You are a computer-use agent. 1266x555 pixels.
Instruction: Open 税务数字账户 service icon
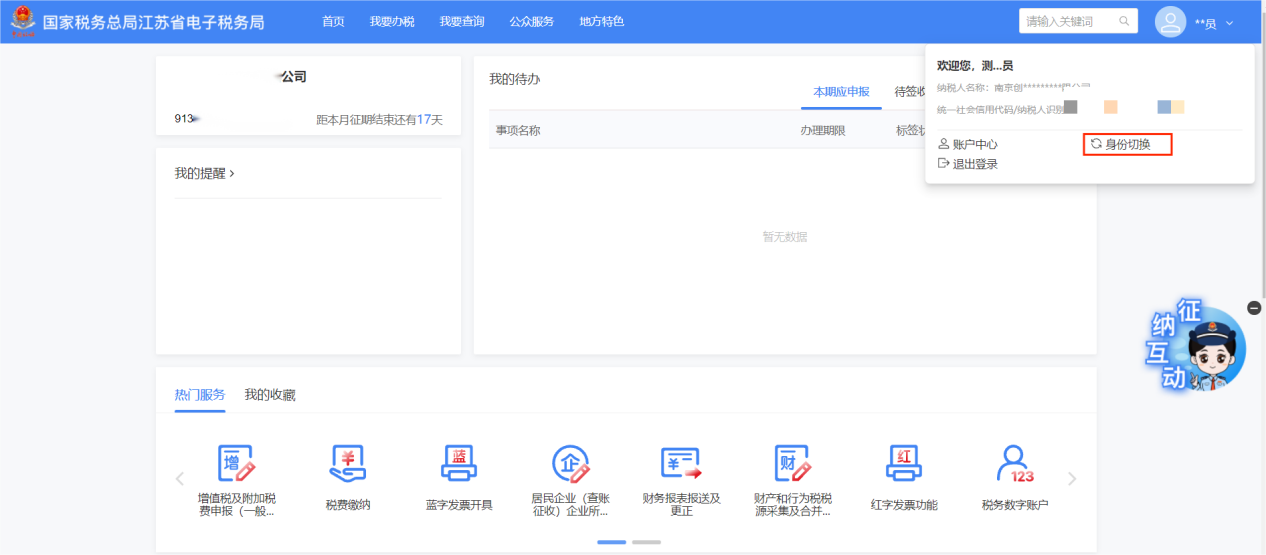(1015, 464)
